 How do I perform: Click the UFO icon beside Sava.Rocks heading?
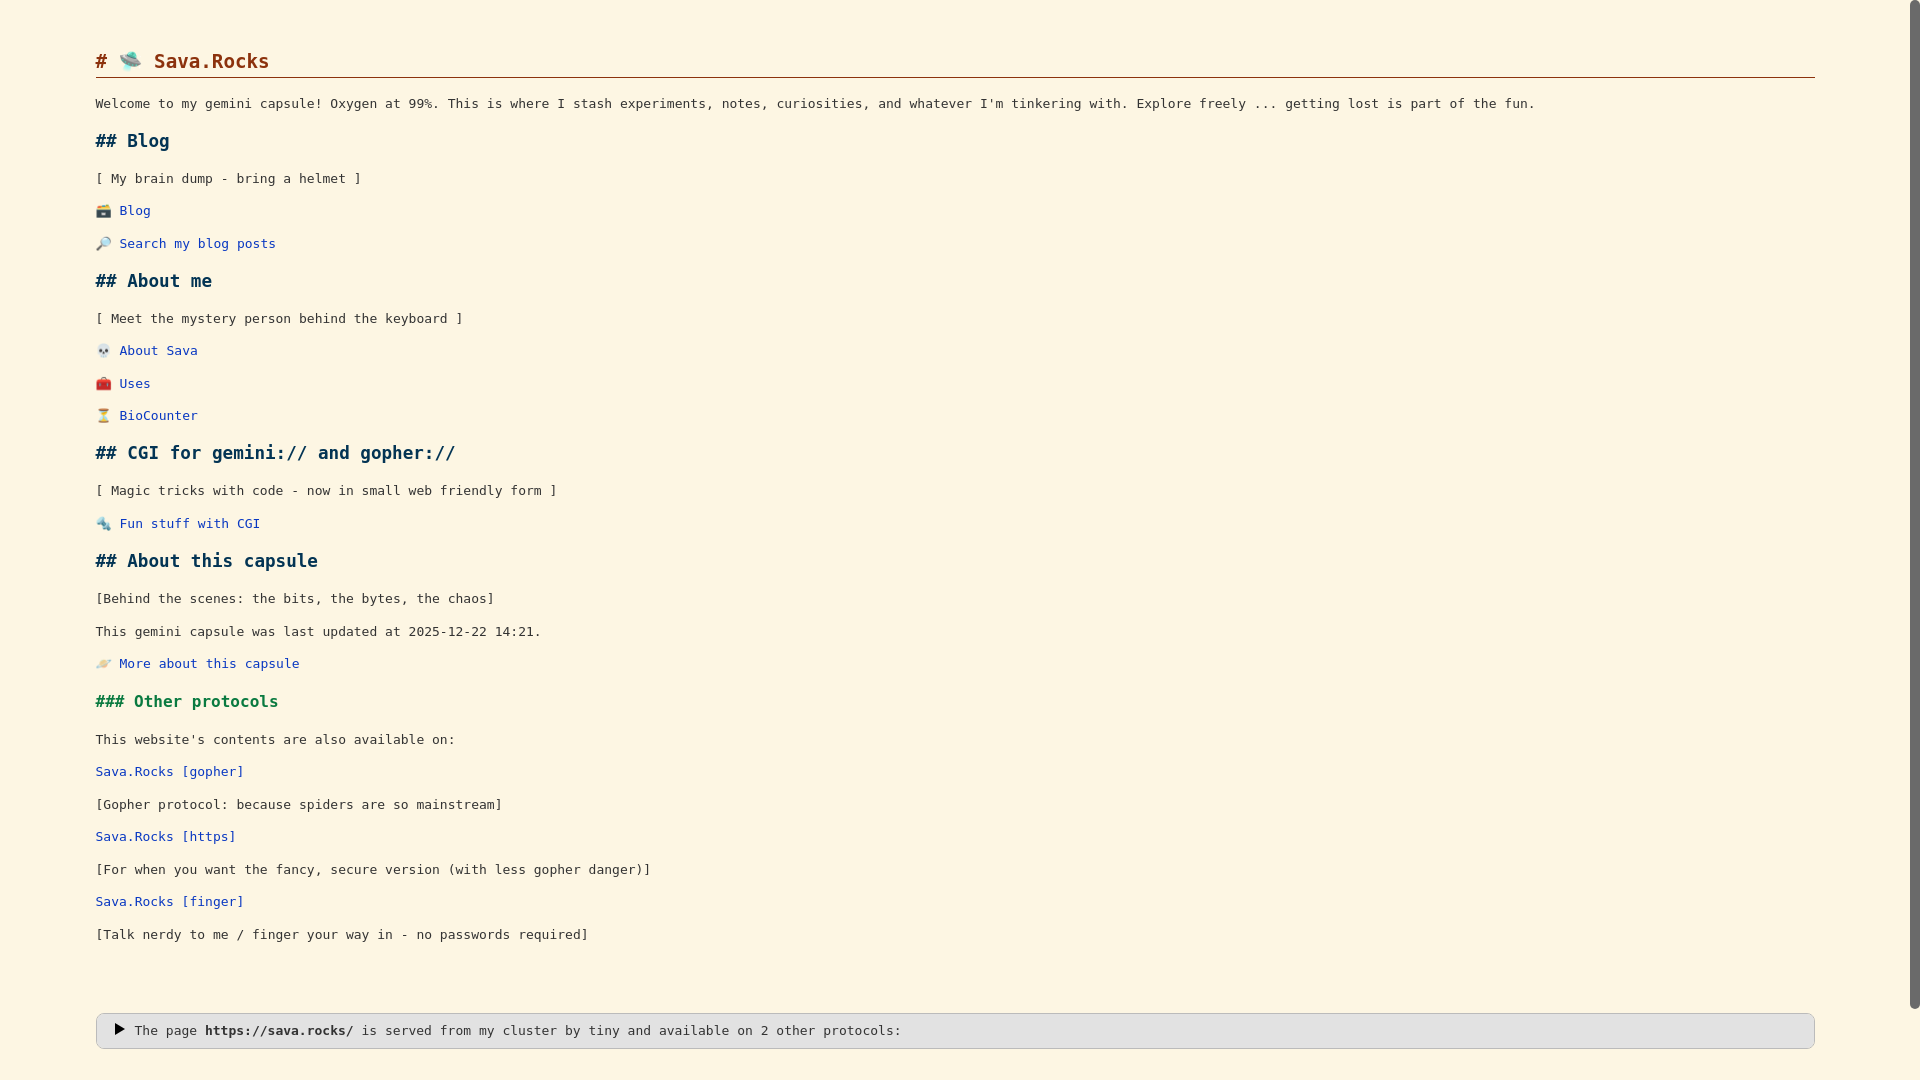[x=130, y=61]
